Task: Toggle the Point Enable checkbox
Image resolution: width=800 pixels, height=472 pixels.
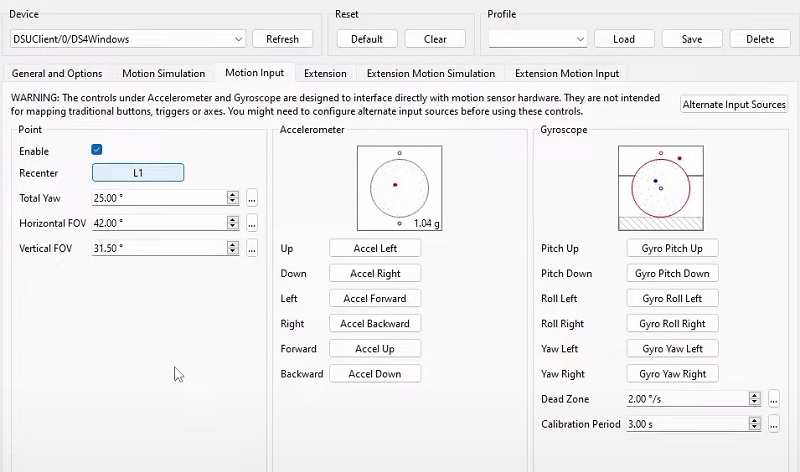Action: click(97, 150)
